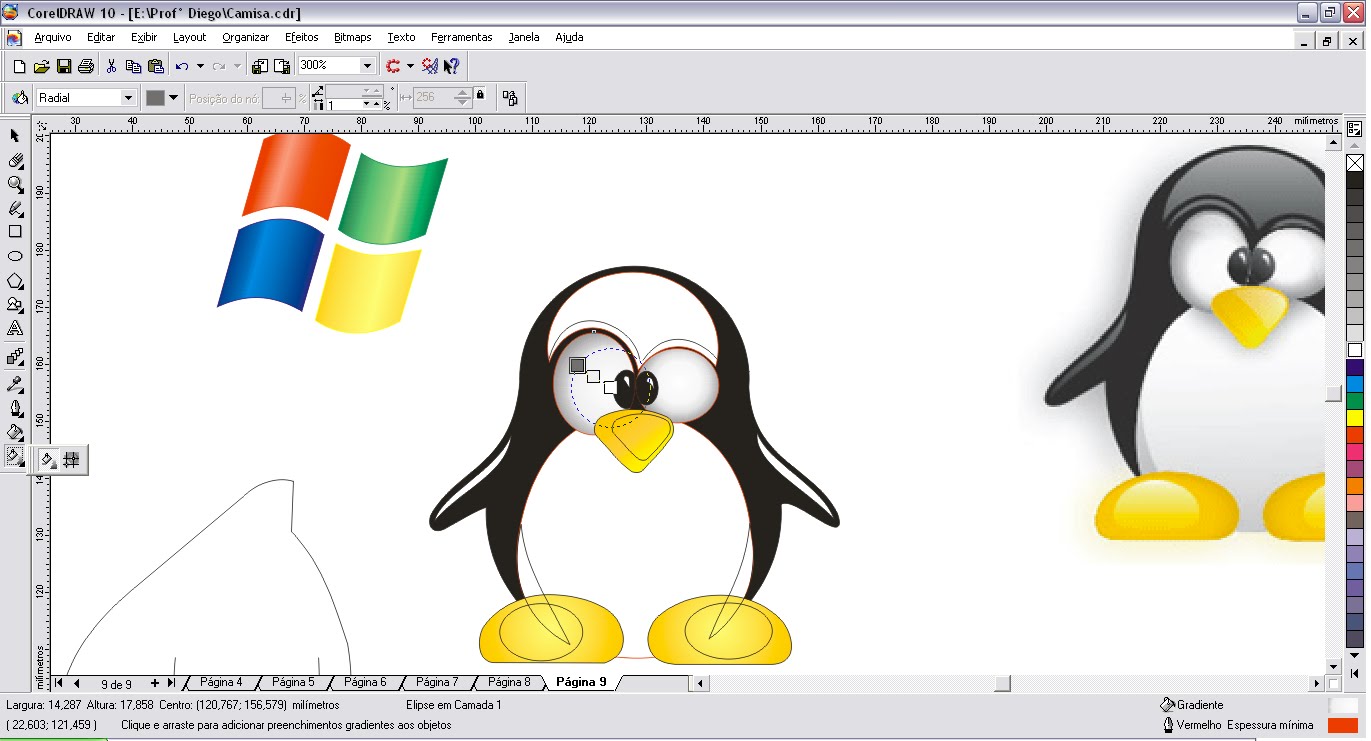Select the Eyedropper tool
Image resolution: width=1371 pixels, height=741 pixels.
click(x=15, y=384)
